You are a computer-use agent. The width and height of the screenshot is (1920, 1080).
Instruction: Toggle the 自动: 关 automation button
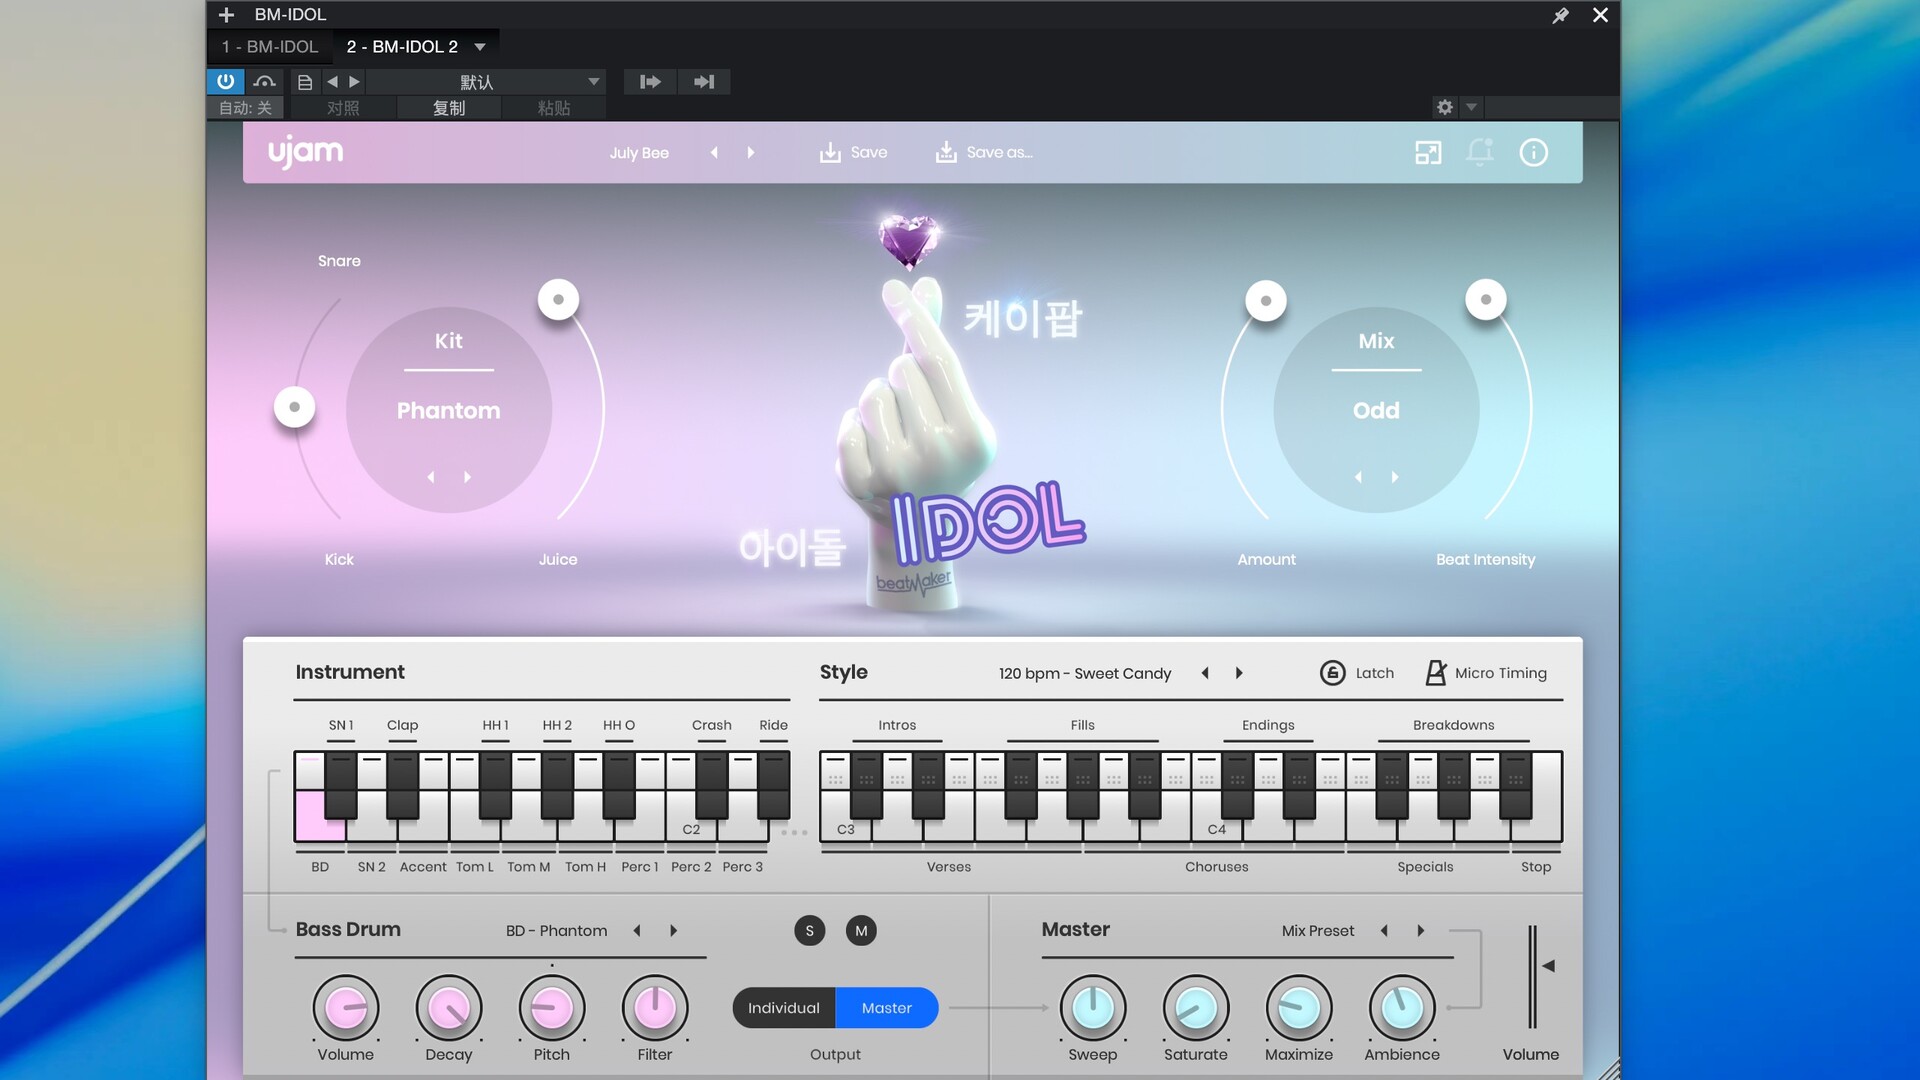[246, 108]
